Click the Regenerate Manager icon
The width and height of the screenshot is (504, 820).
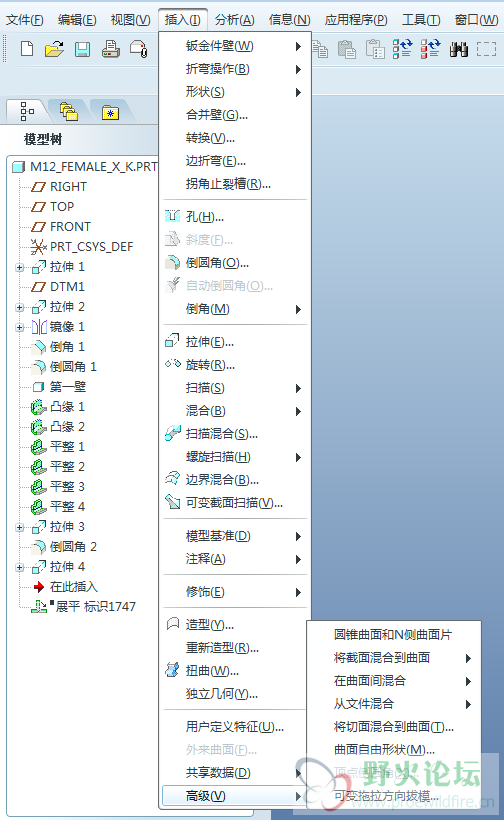(x=430, y=49)
